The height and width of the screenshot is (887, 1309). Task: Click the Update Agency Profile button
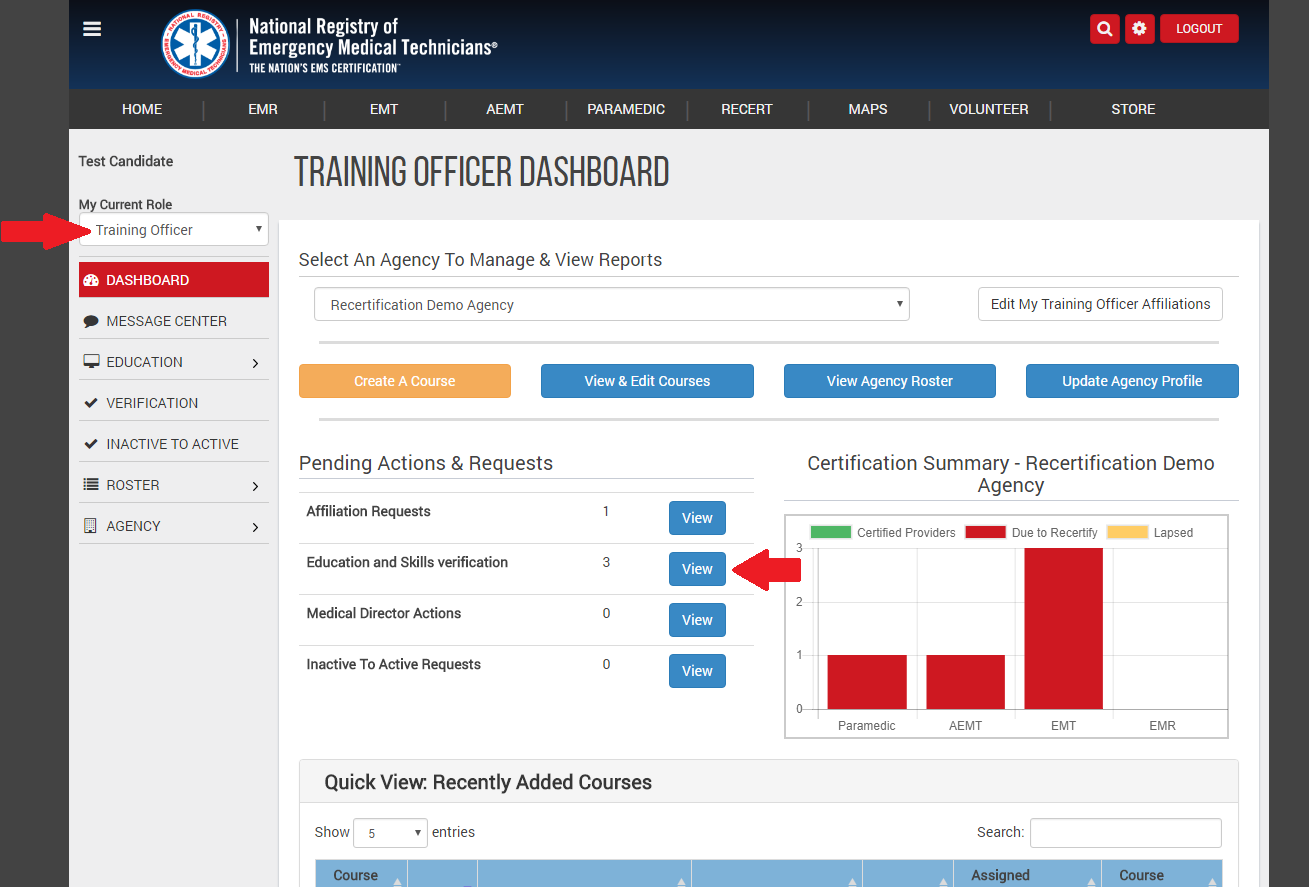1132,381
